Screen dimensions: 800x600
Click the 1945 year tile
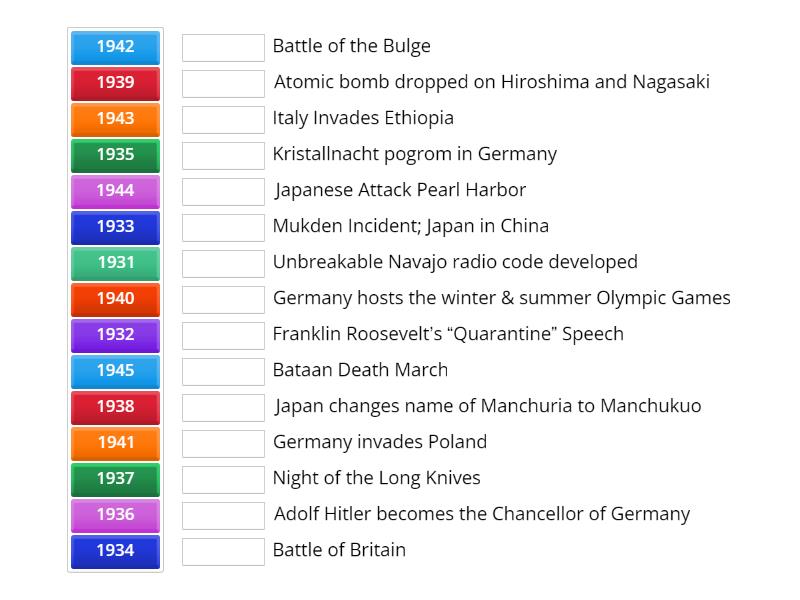tap(115, 370)
